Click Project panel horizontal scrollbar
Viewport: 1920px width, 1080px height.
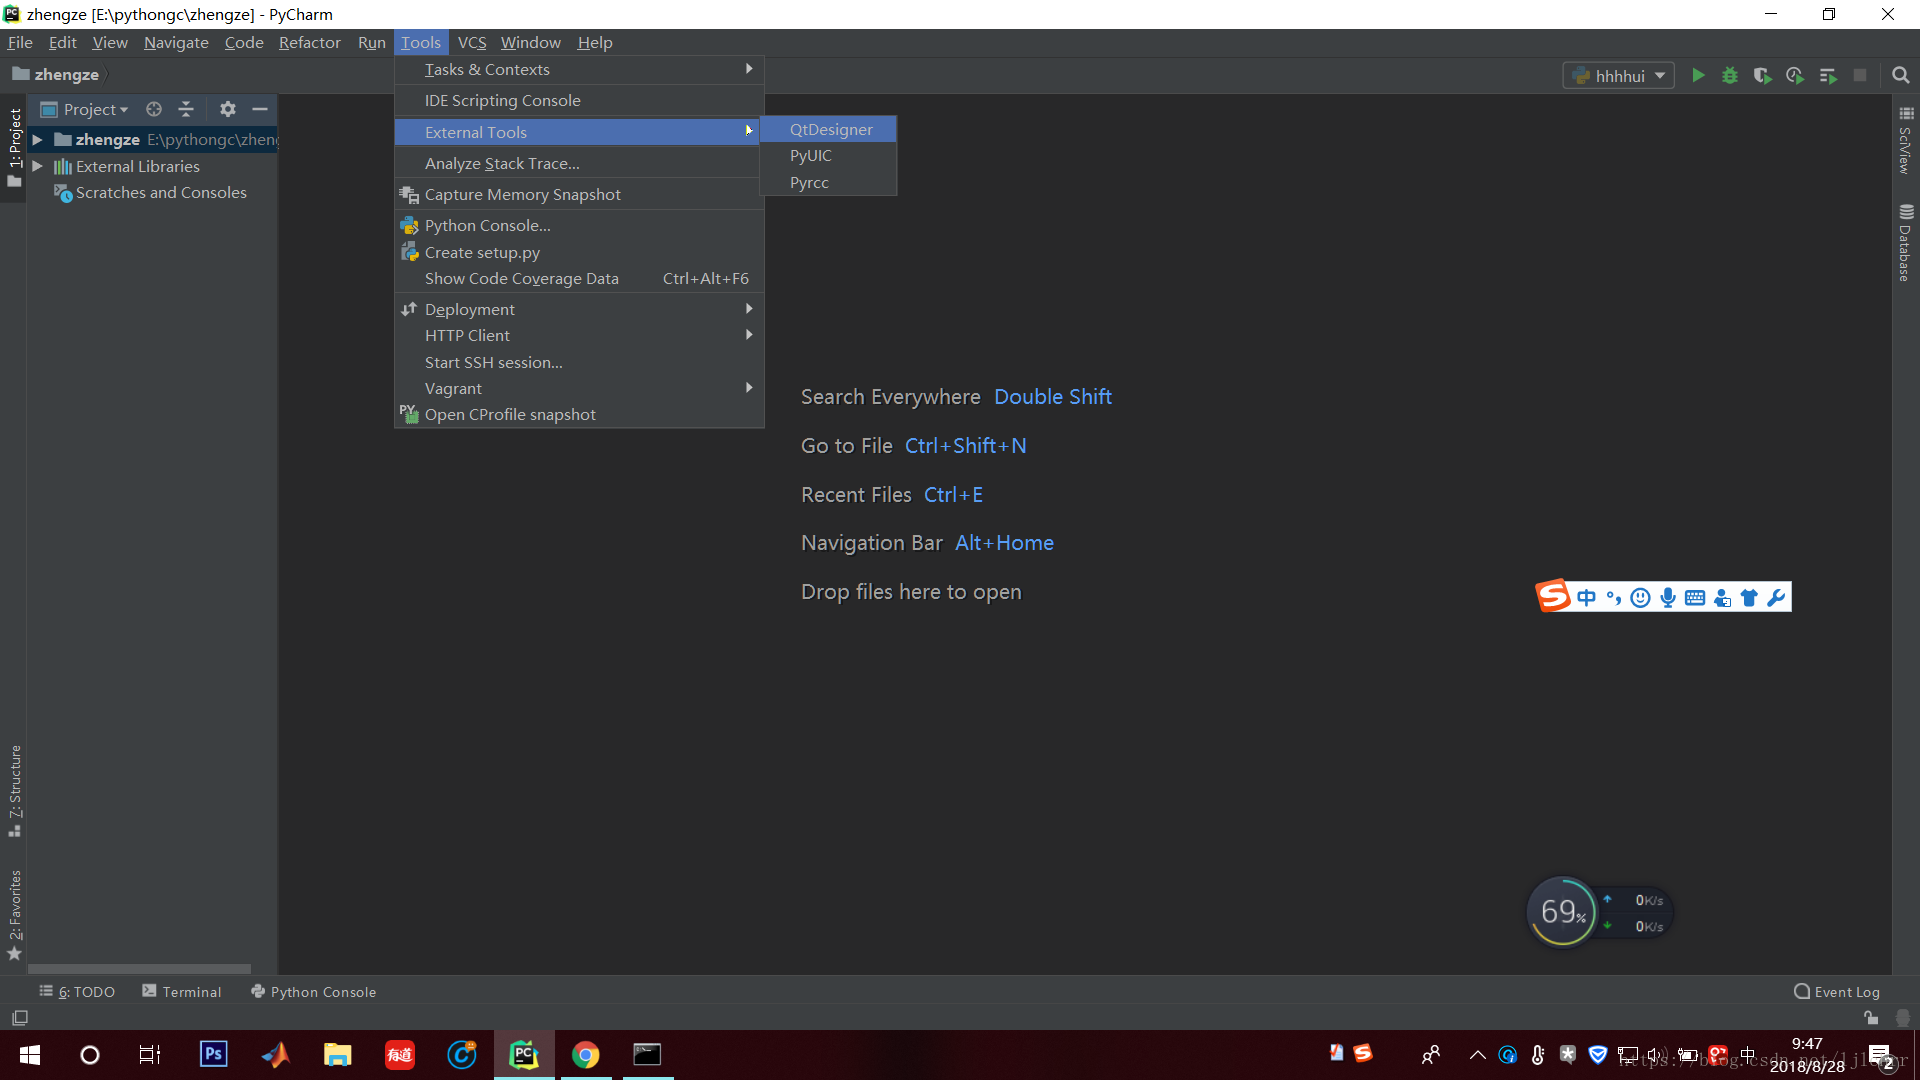coord(140,968)
